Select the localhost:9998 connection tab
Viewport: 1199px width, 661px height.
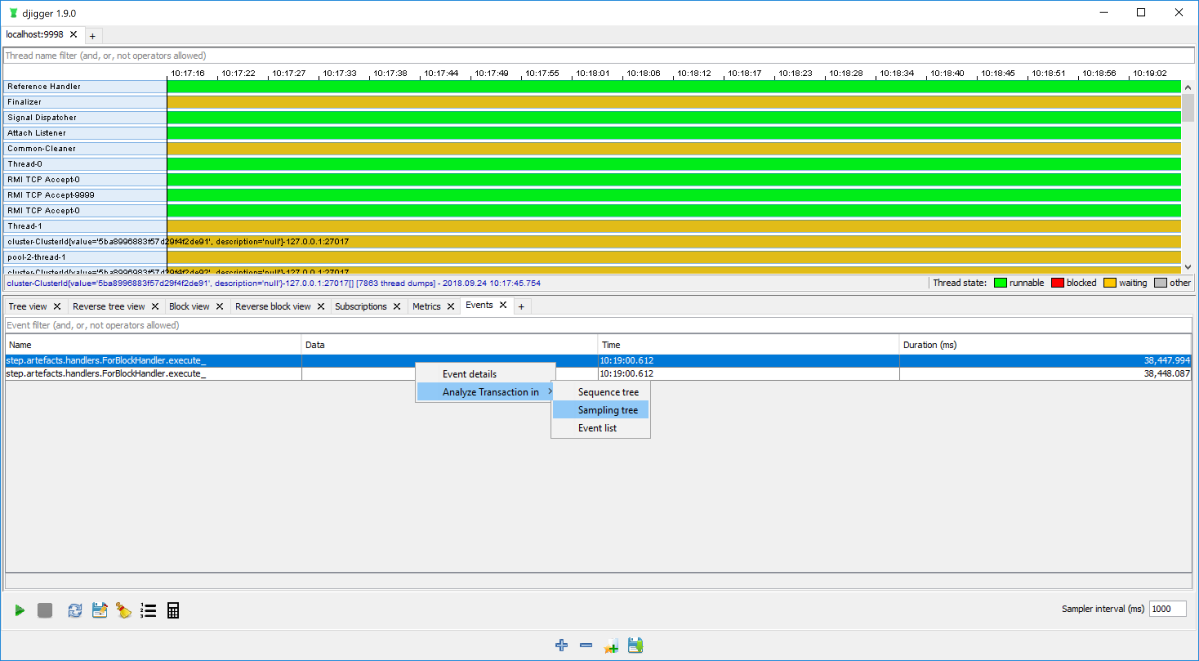point(34,34)
